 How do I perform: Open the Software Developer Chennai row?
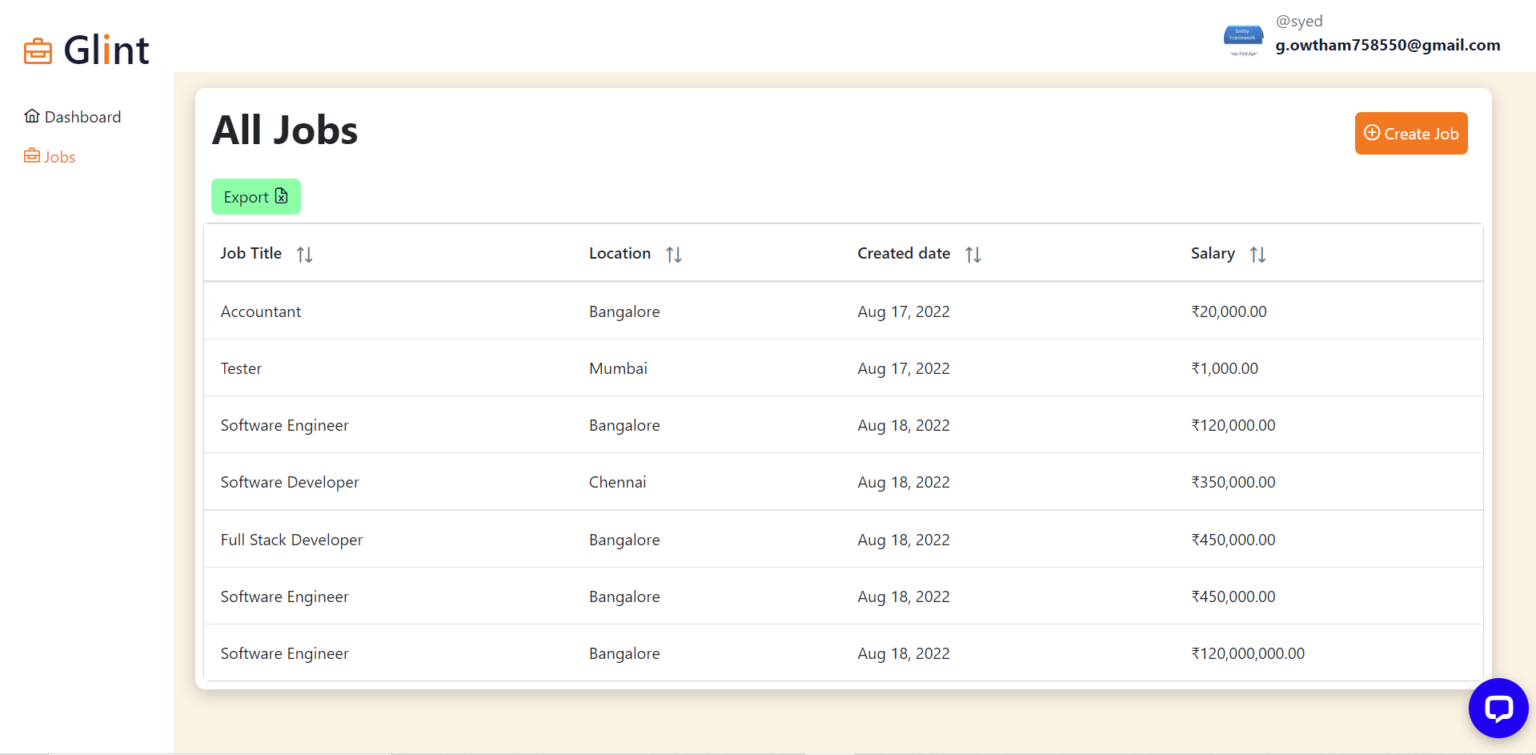(289, 483)
